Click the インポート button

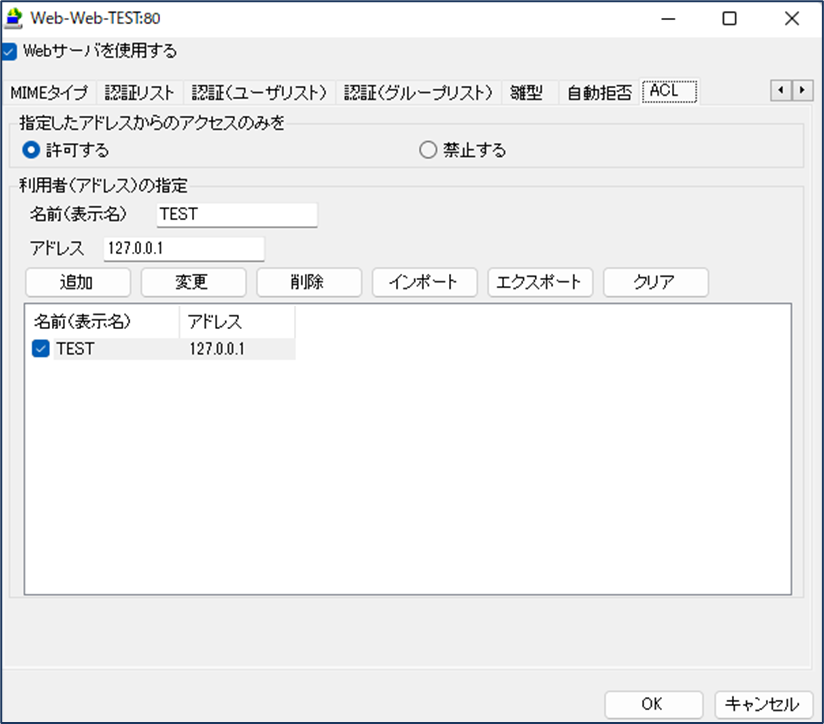[x=425, y=282]
